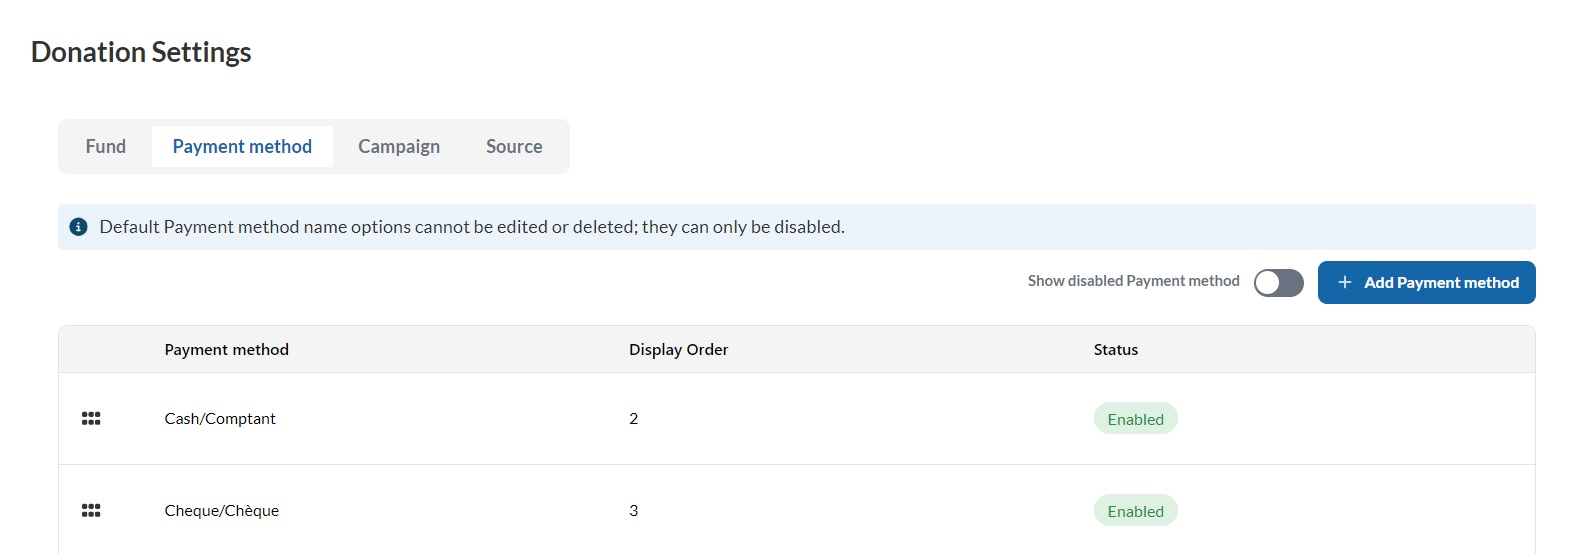
Task: Open the Campaign tab
Action: 399,147
